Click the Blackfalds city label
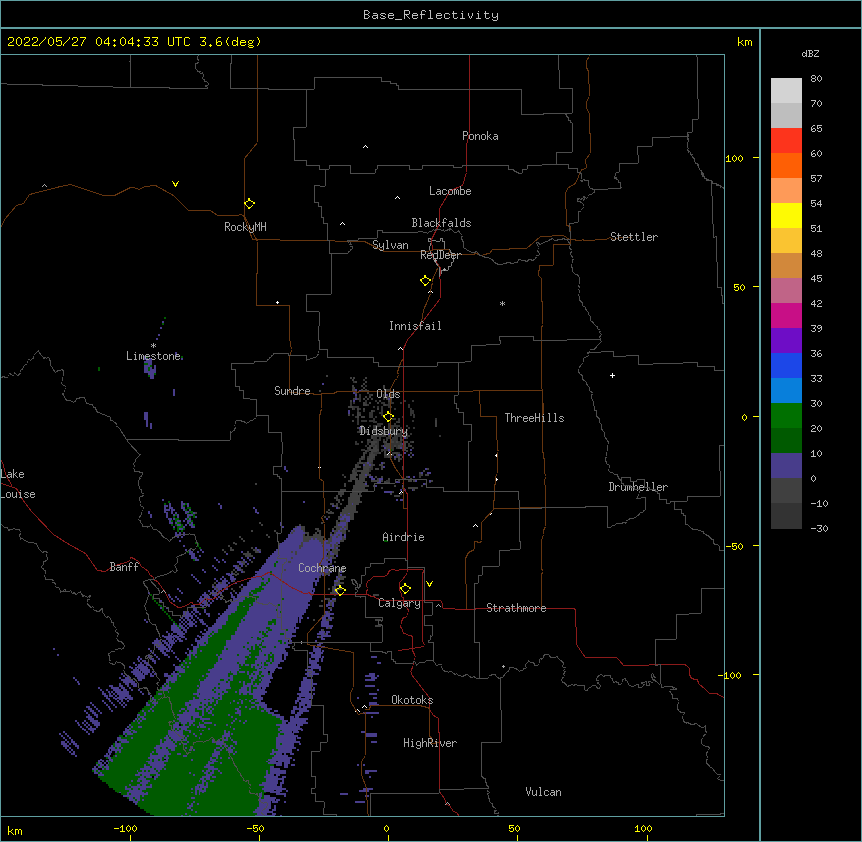862x842 pixels. click(441, 223)
